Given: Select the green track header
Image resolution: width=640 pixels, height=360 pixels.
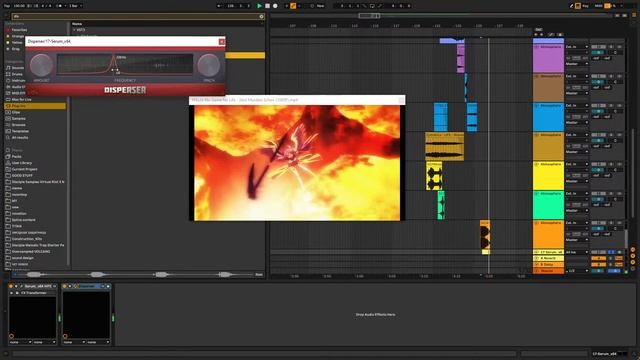Looking at the screenshot, I should [x=548, y=205].
